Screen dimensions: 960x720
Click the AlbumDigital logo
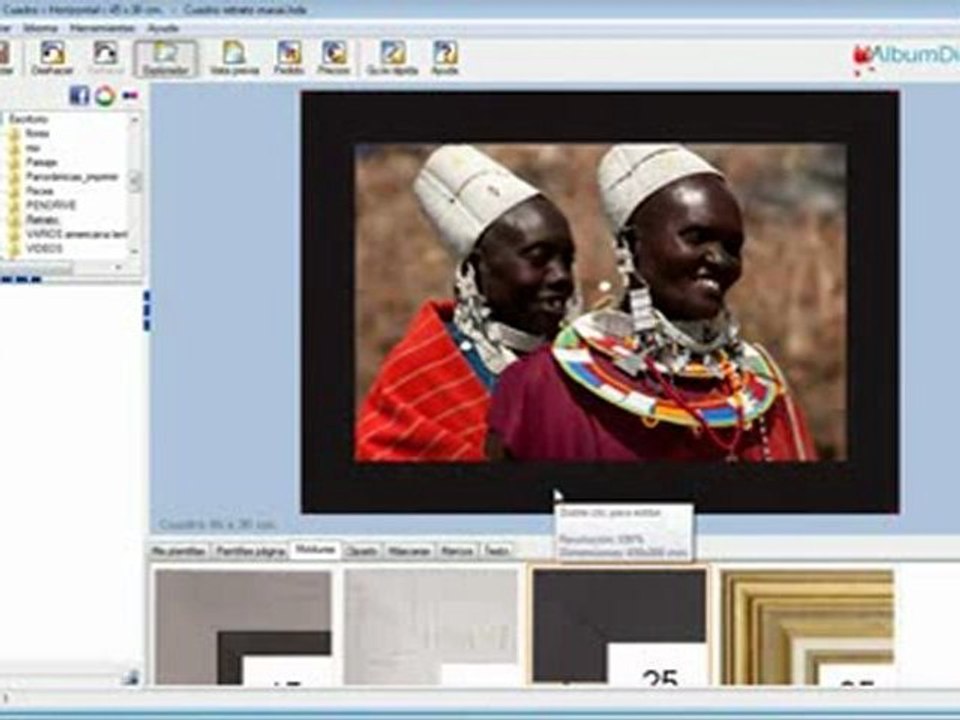[905, 59]
